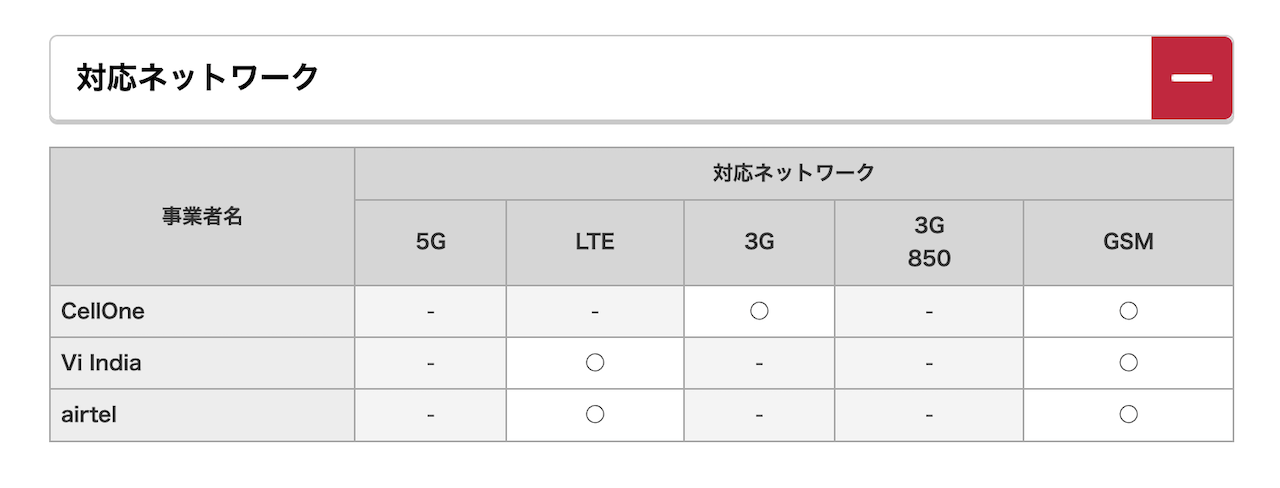Select the airtel carrier row label
This screenshot has height=488, width=1280.
click(x=89, y=415)
